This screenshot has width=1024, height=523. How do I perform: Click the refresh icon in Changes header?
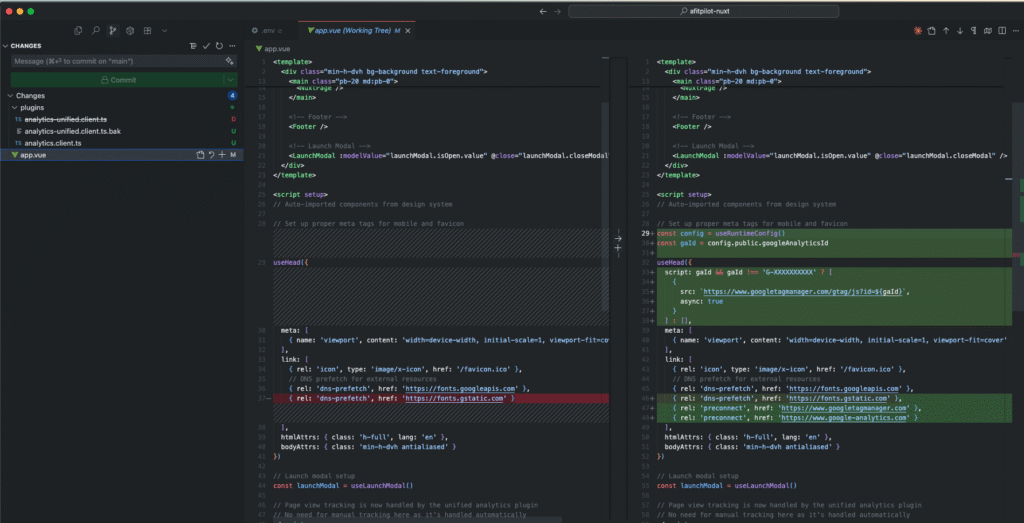(219, 46)
